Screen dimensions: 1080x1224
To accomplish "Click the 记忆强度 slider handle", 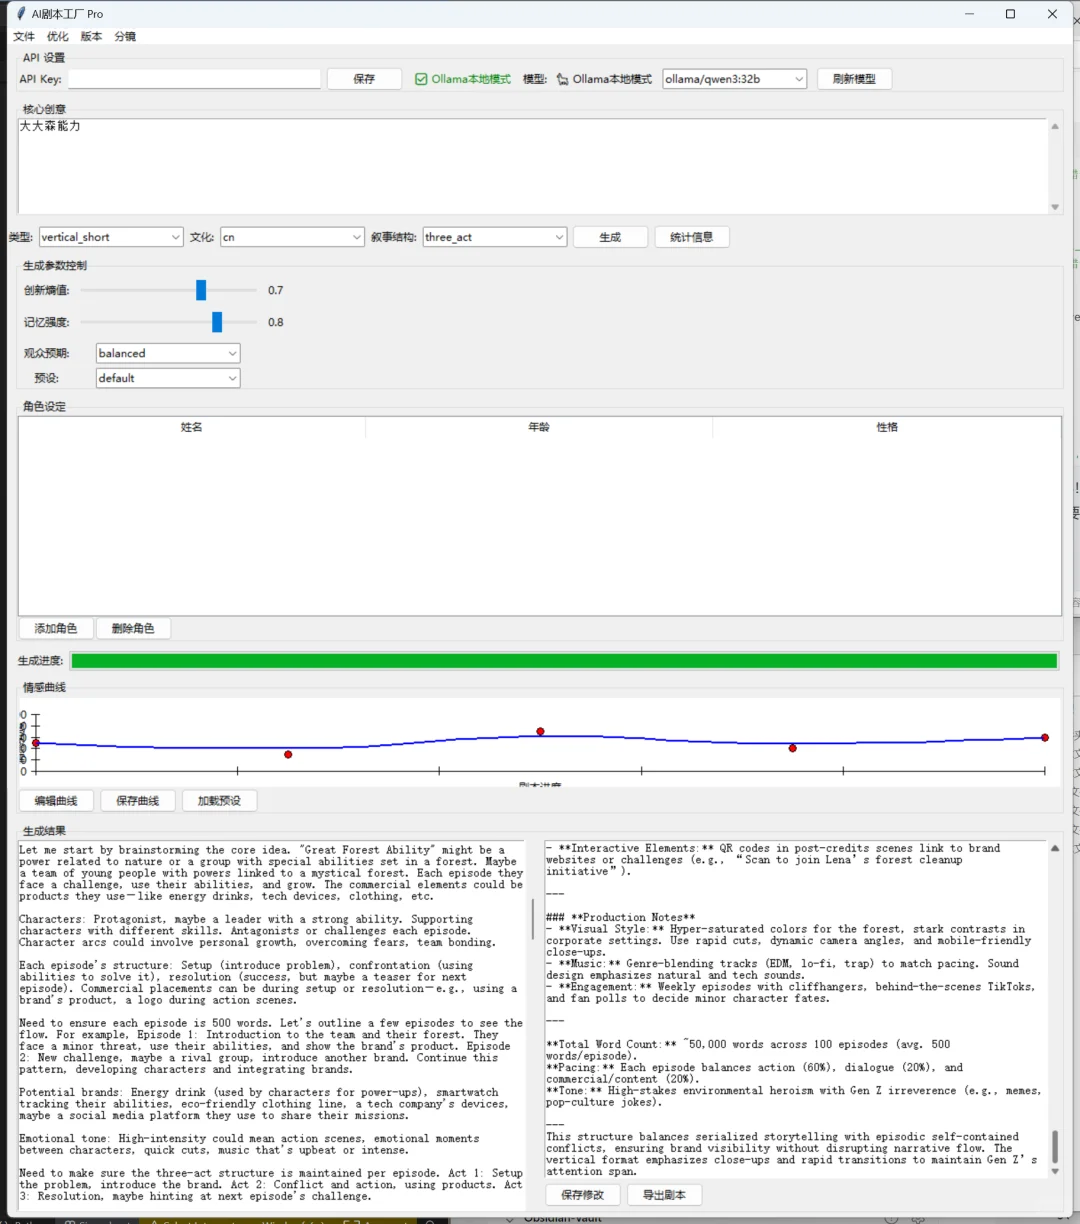I will click(x=217, y=322).
